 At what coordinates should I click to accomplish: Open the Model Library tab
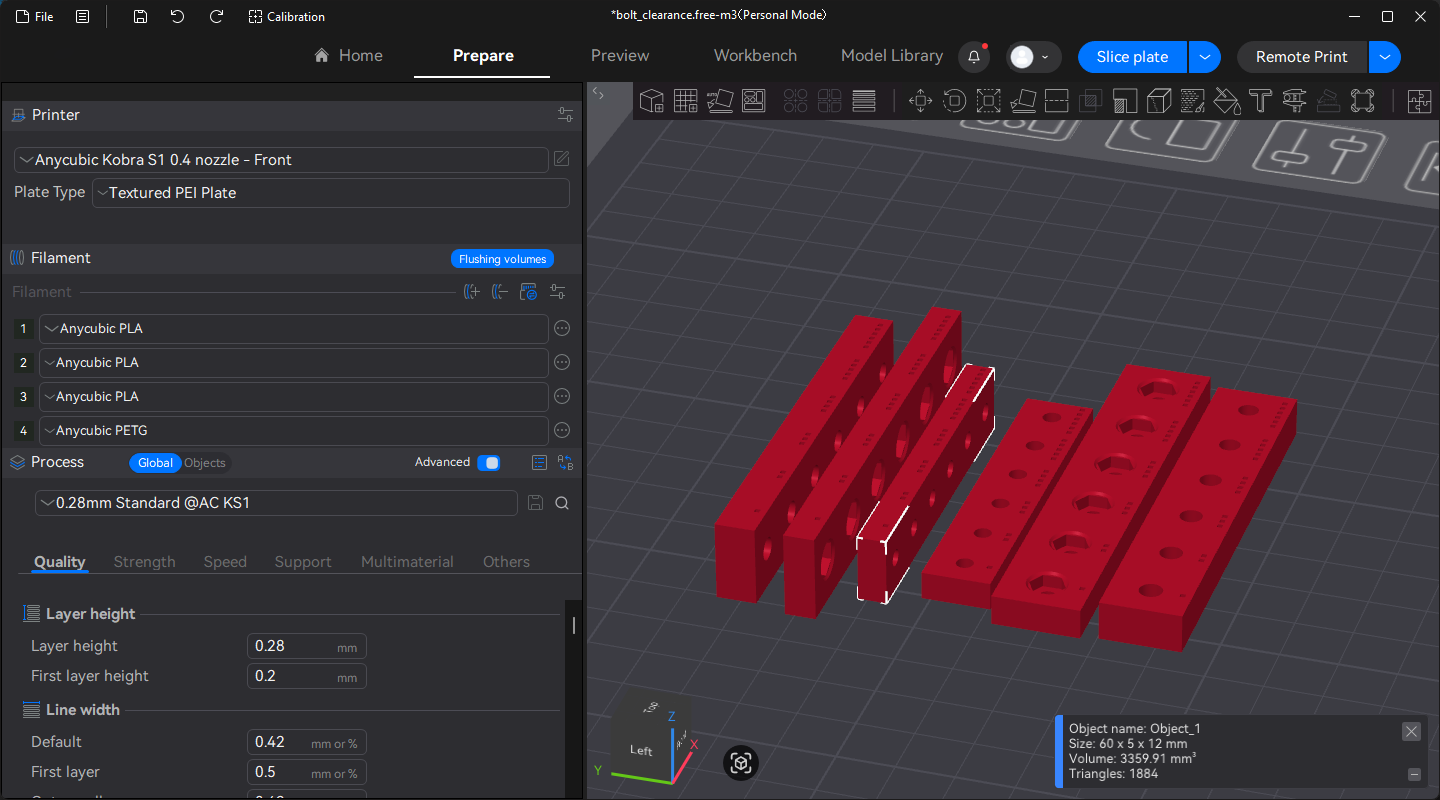[x=892, y=56]
